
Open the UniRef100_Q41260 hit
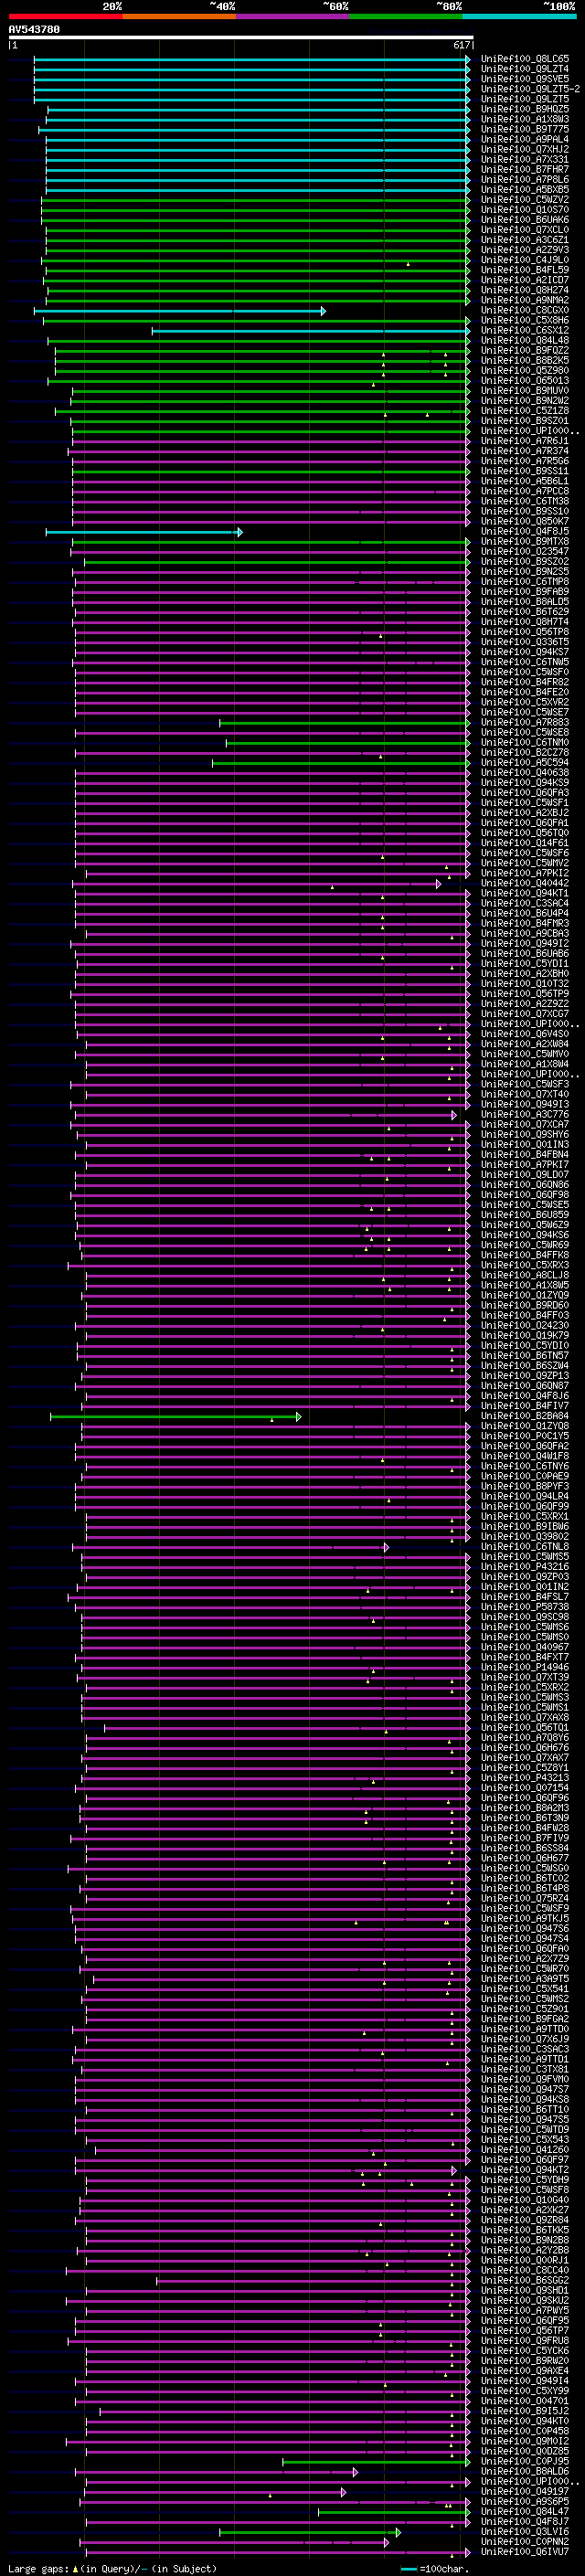point(524,2149)
